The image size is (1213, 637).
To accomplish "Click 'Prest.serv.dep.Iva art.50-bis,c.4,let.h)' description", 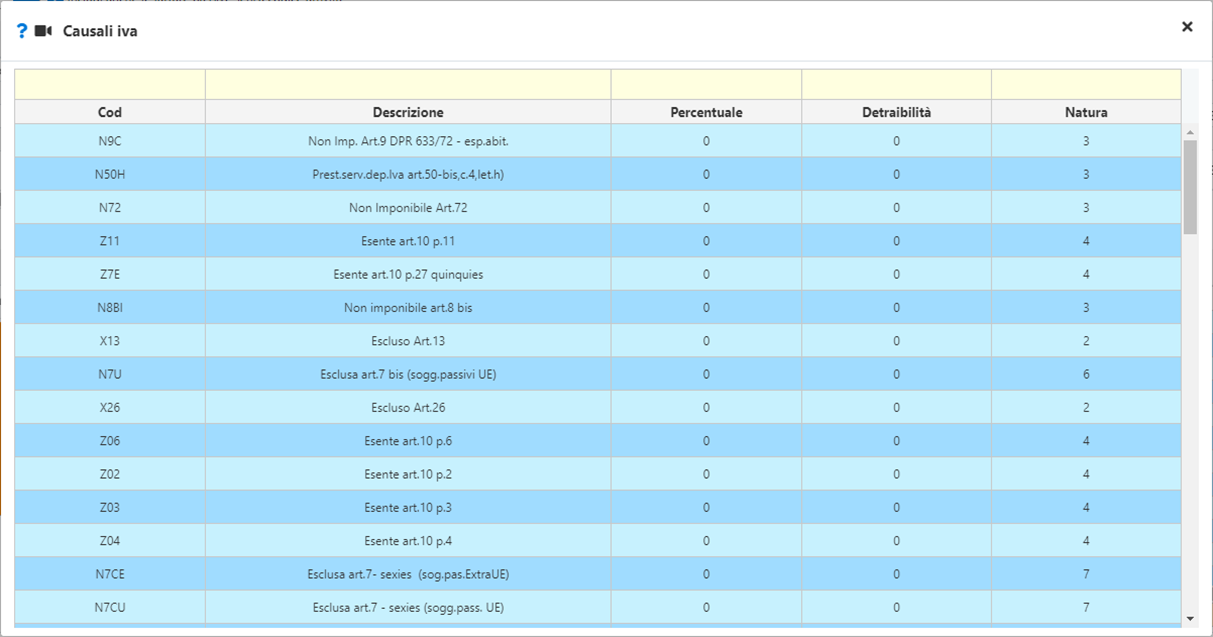I will pos(408,174).
